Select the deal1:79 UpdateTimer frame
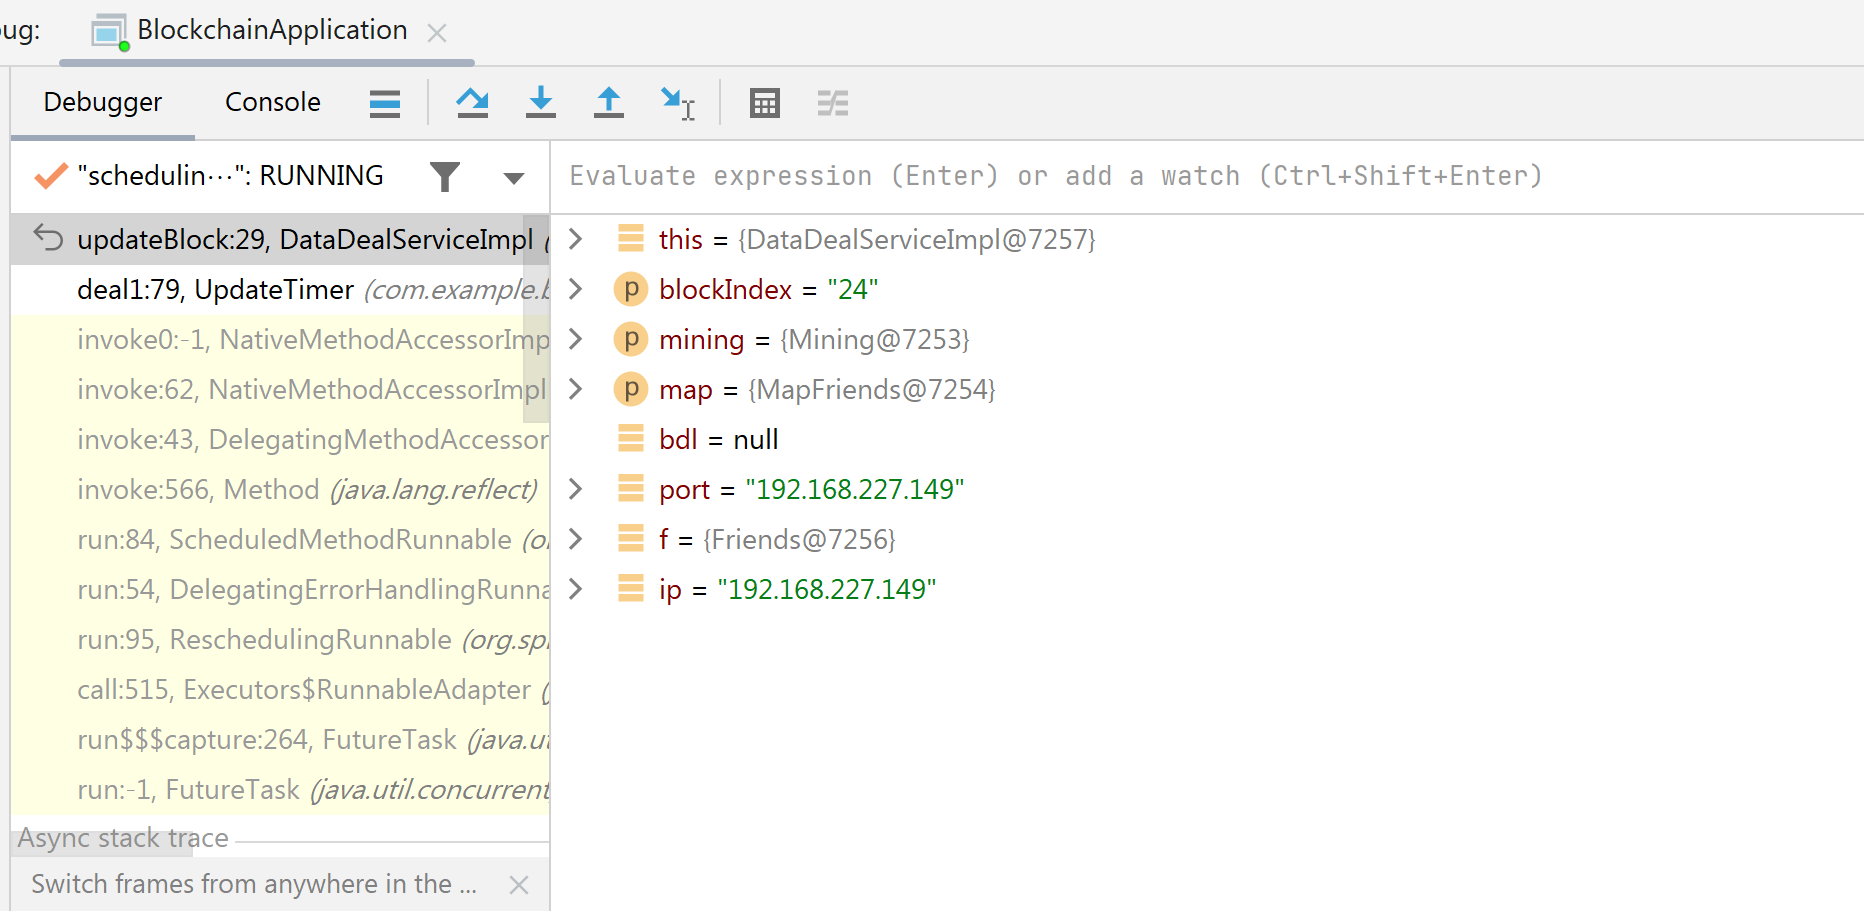The width and height of the screenshot is (1864, 911). pyautogui.click(x=280, y=289)
